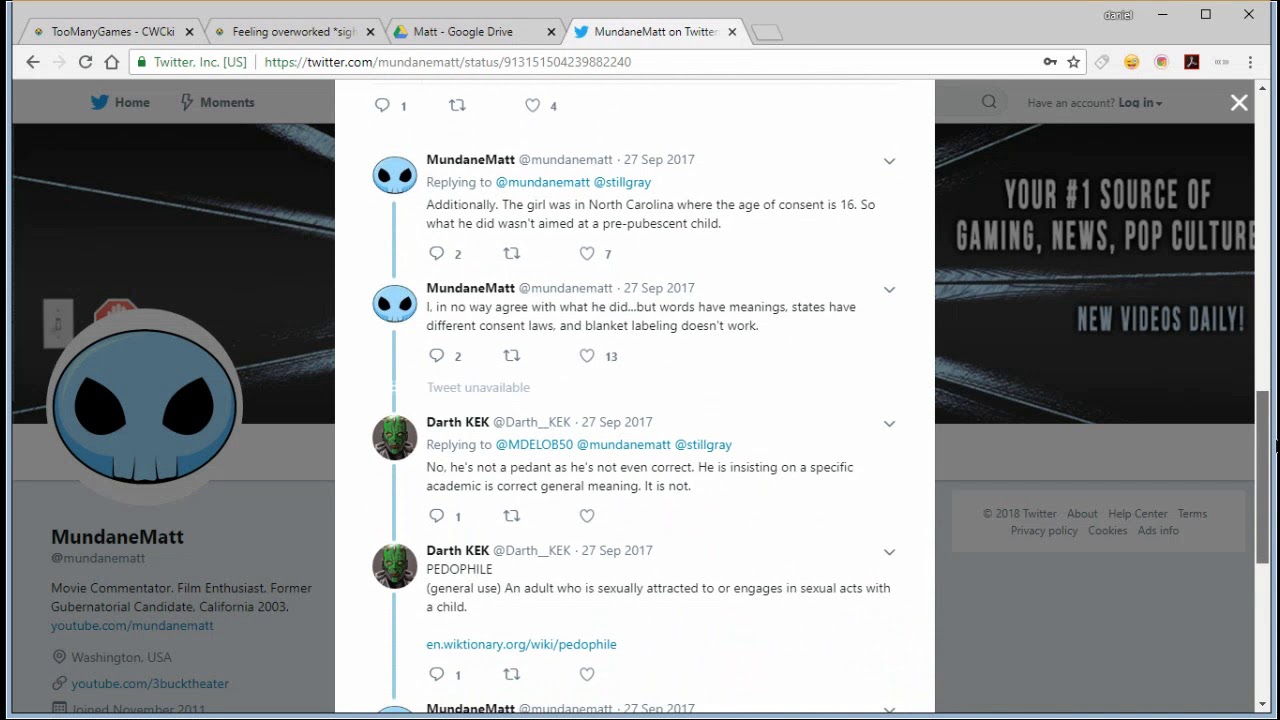The height and width of the screenshot is (720, 1280).
Task: Reply to the 'words have meanings' tweet
Action: [437, 355]
